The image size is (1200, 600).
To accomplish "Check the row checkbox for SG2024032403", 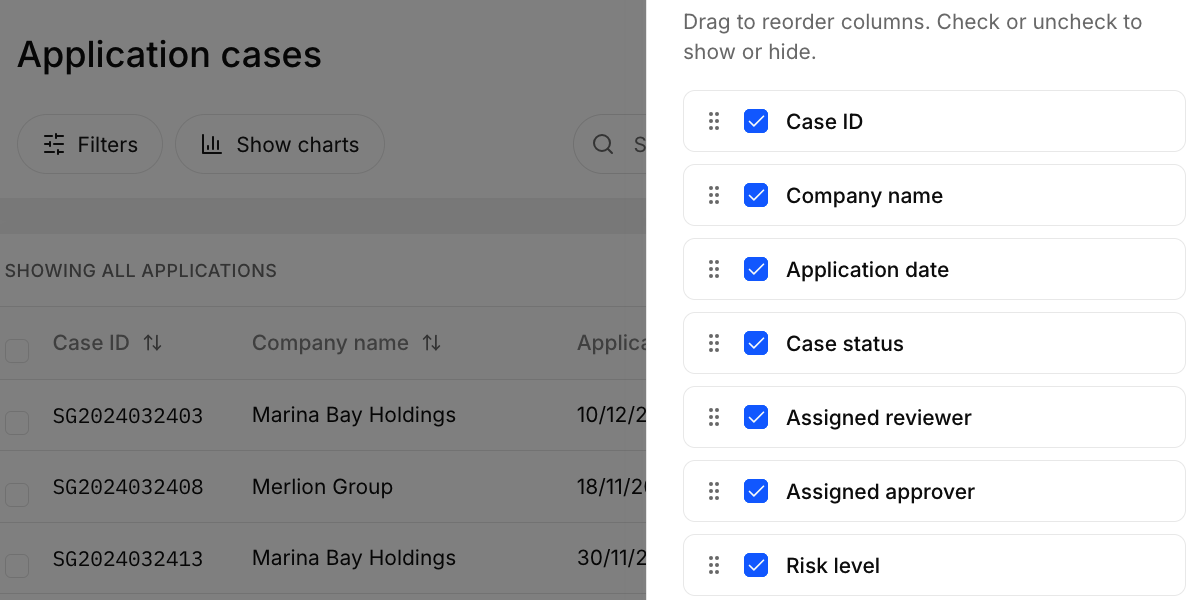I will 17,423.
